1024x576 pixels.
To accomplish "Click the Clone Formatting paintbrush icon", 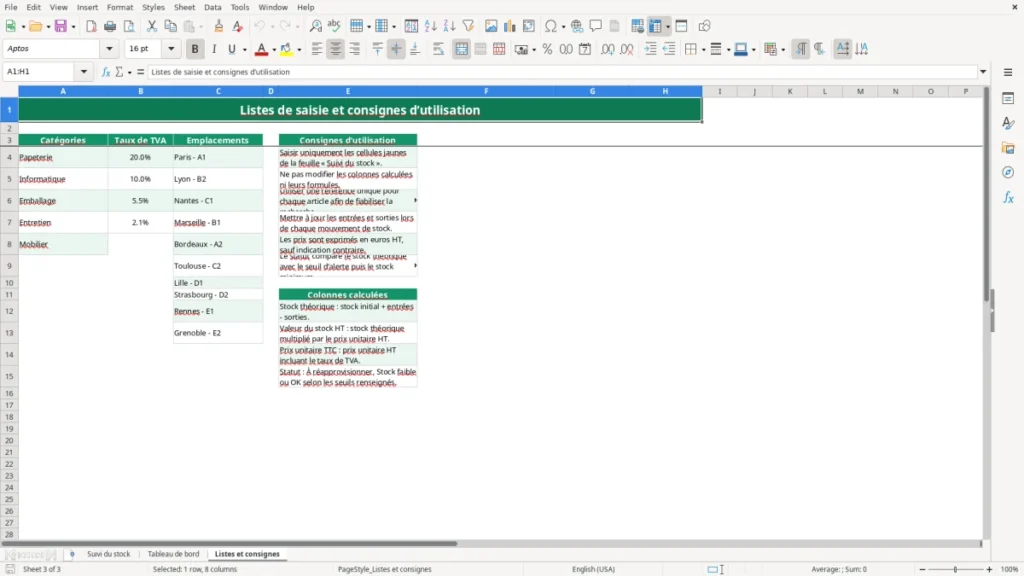I will (219, 26).
